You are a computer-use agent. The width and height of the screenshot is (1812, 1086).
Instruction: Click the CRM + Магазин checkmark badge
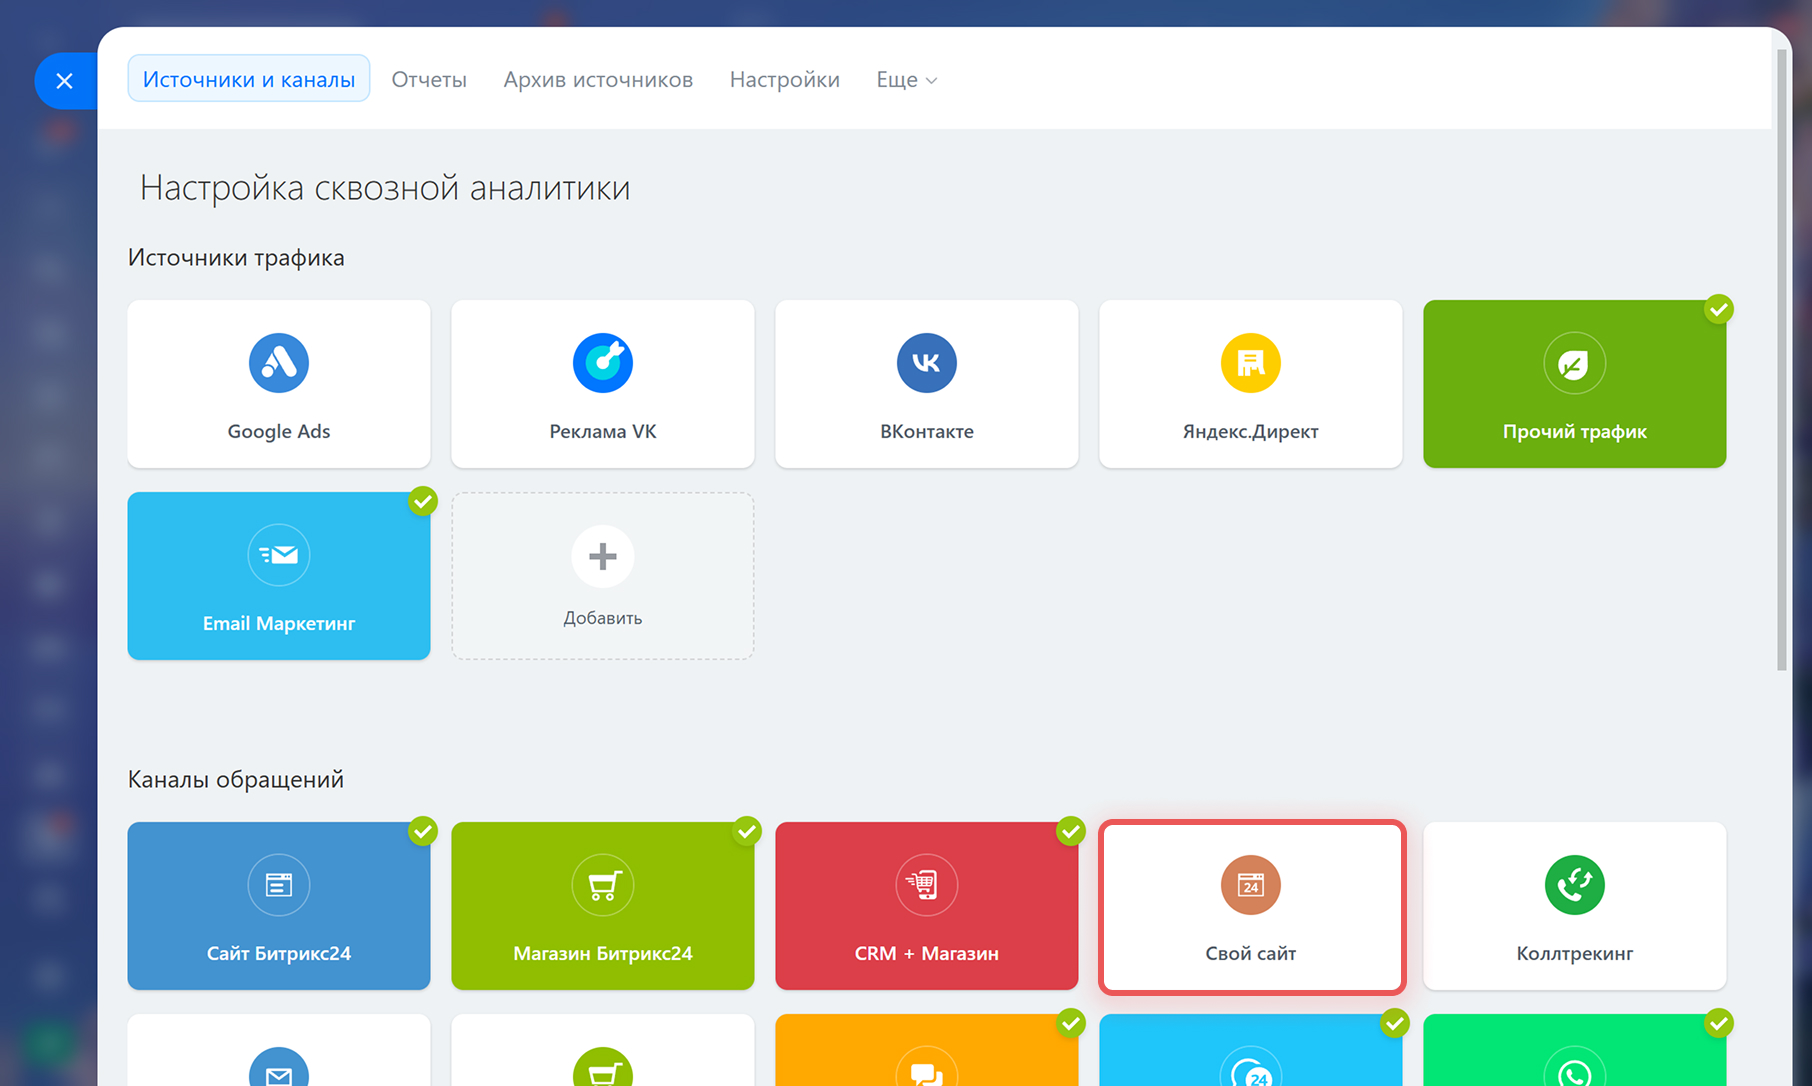point(1071,831)
